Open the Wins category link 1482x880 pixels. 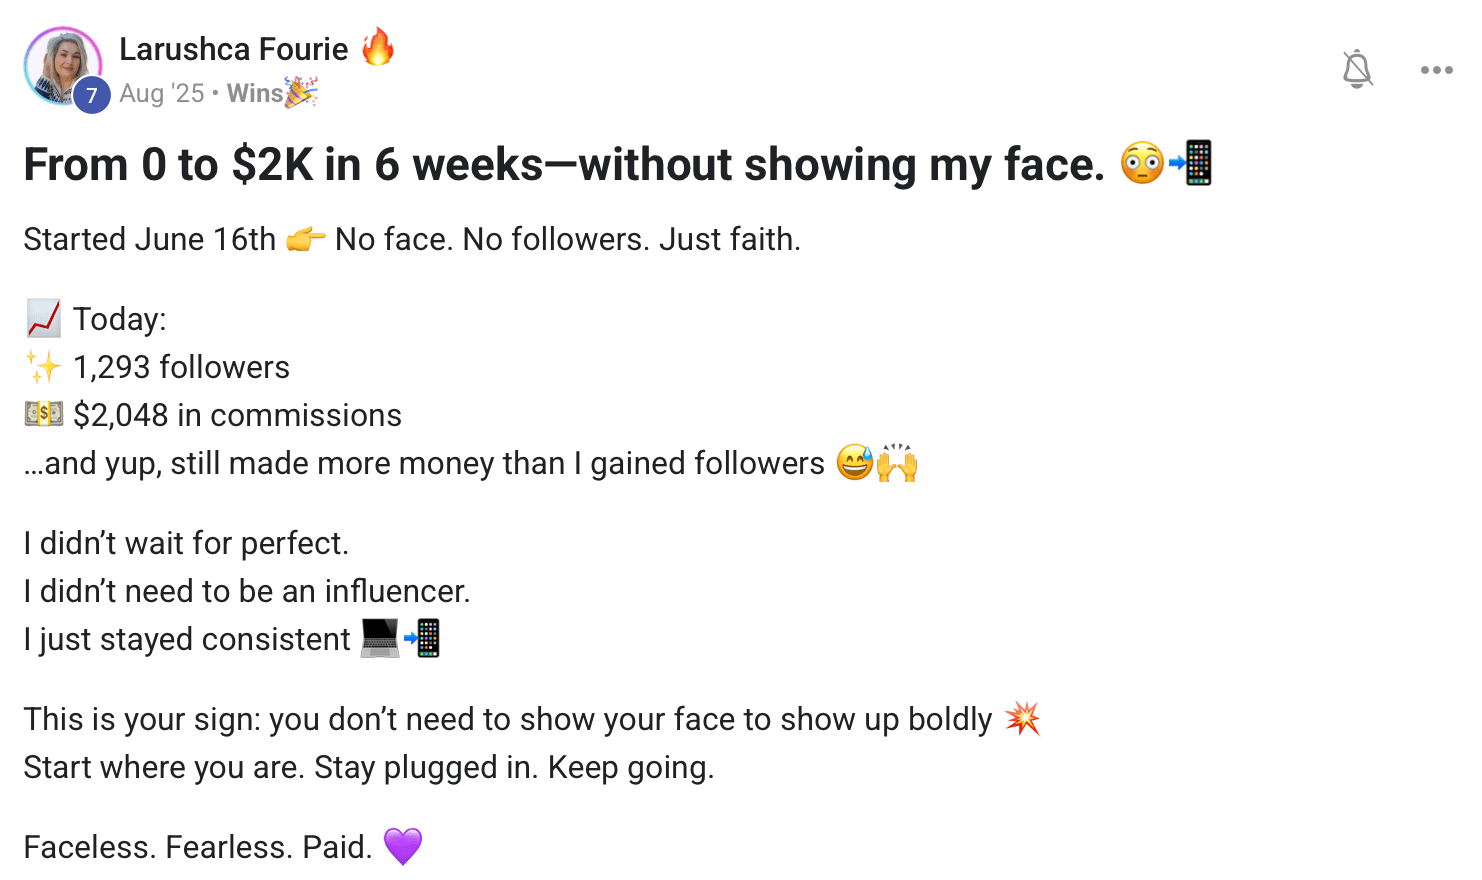click(254, 93)
